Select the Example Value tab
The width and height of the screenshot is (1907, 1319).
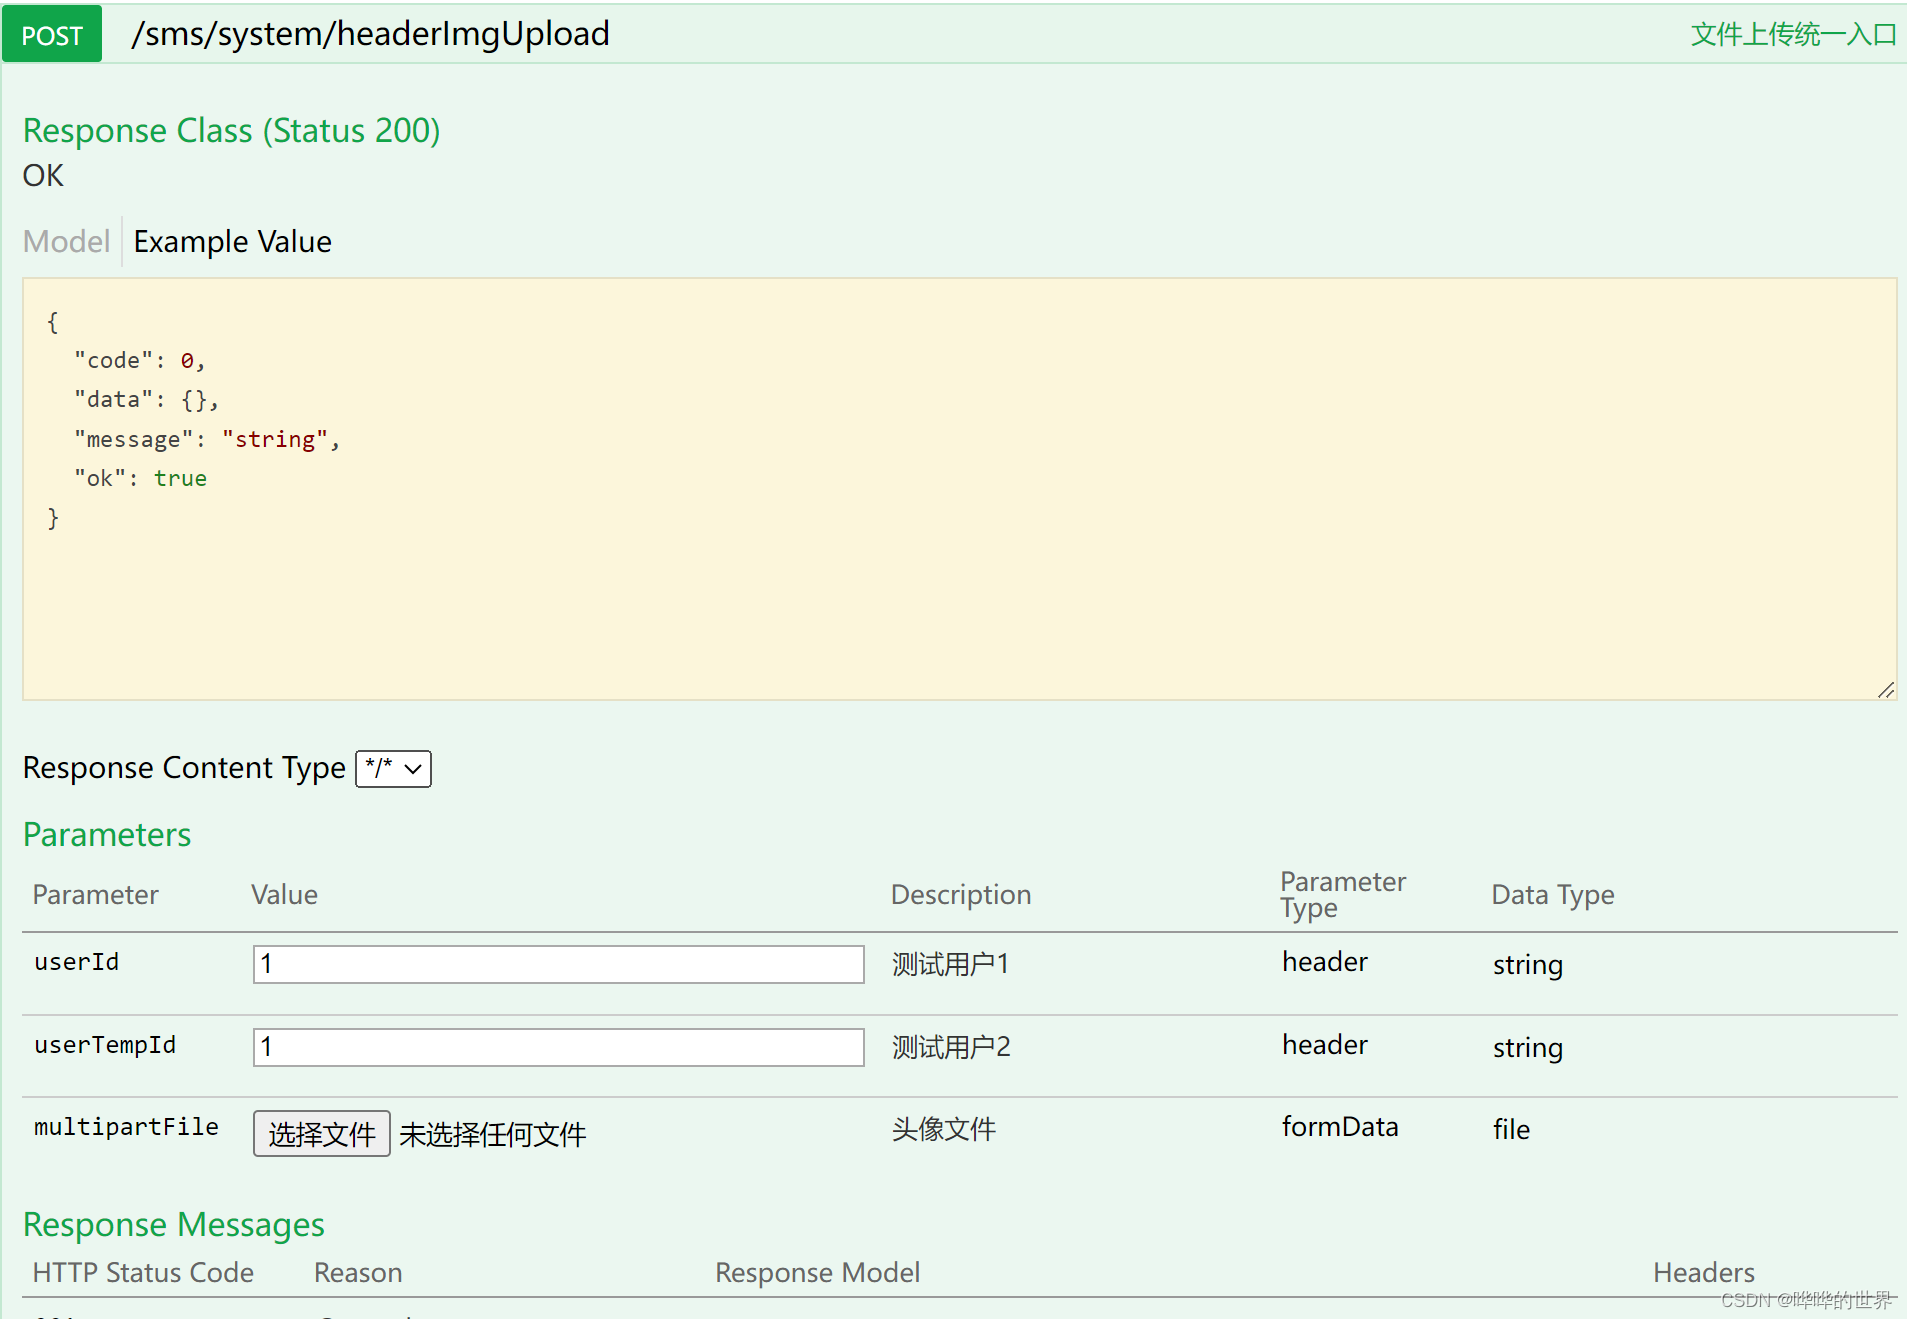232,241
